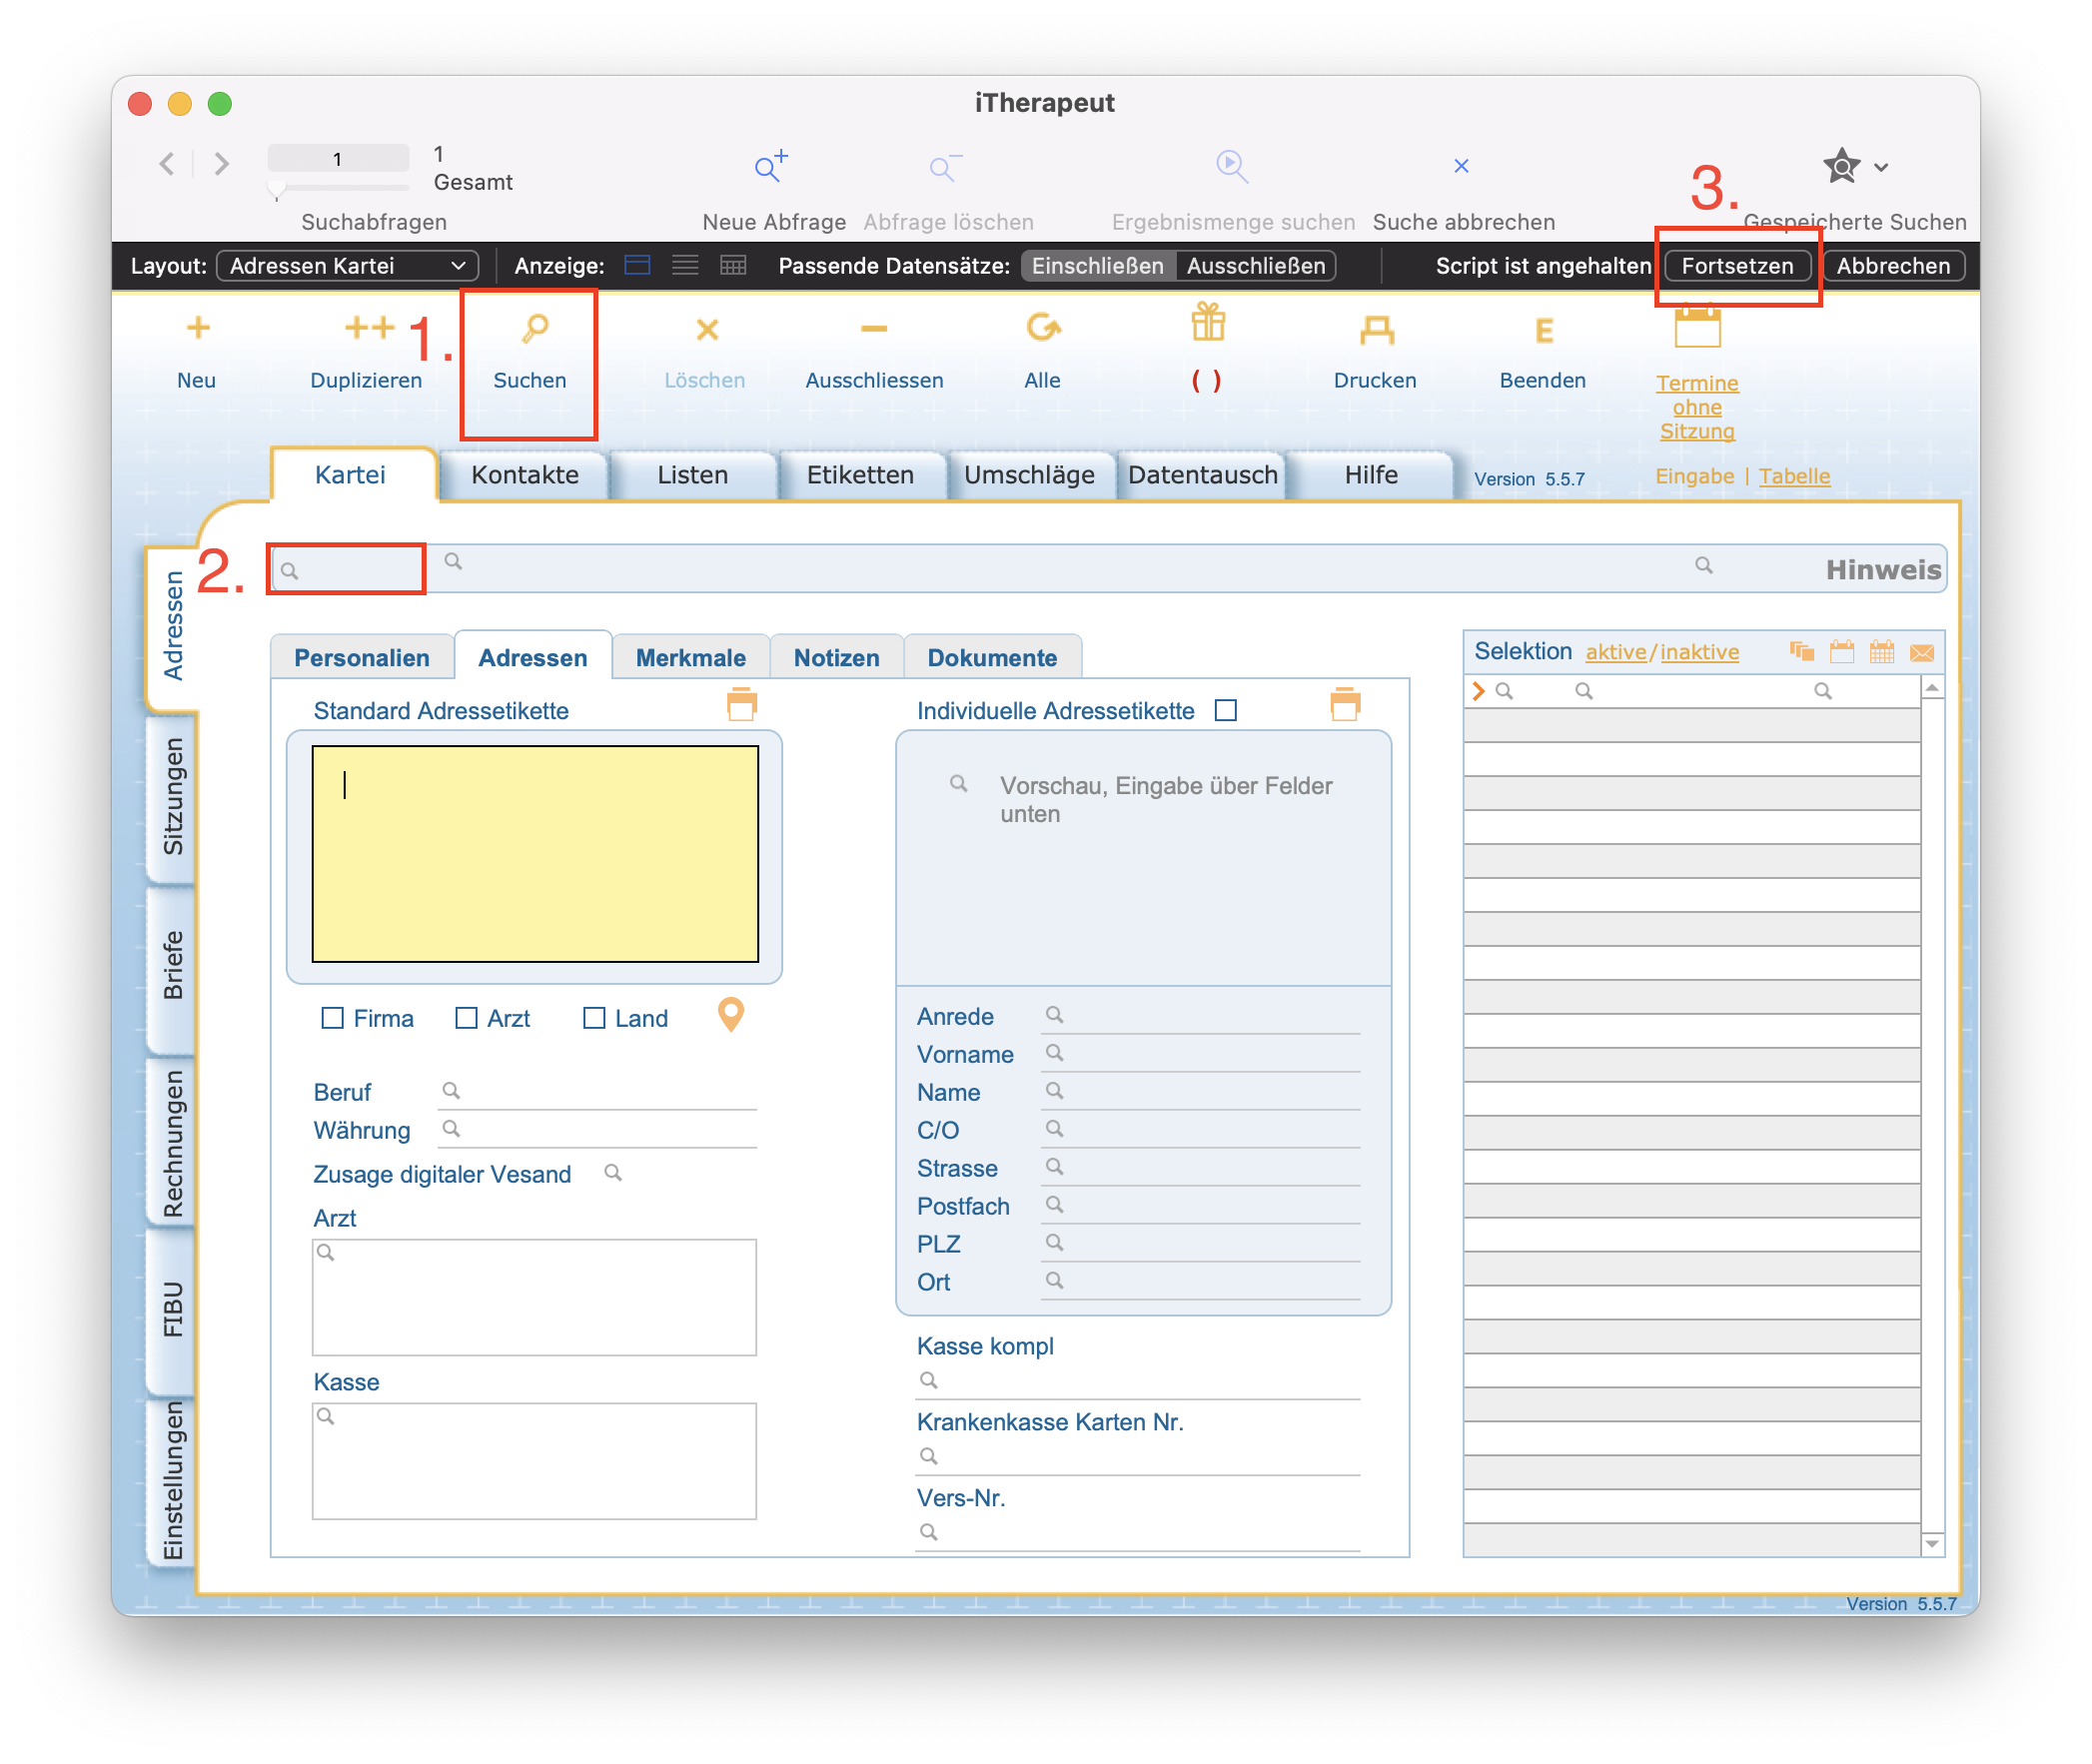Viewport: 2092px width, 1764px height.
Task: Click the Alle refresh icon
Action: 1042,328
